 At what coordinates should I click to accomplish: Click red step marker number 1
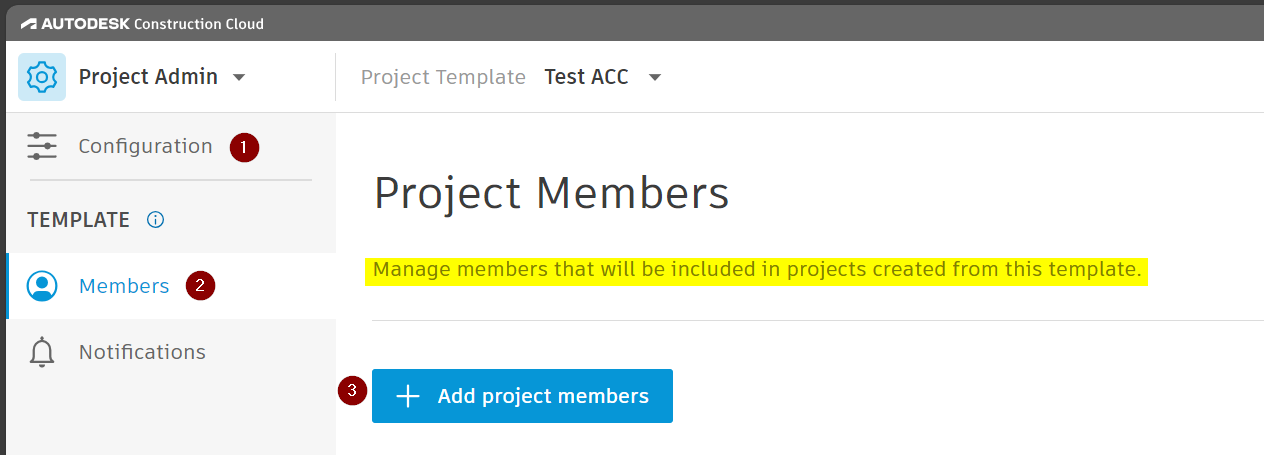pyautogui.click(x=244, y=147)
